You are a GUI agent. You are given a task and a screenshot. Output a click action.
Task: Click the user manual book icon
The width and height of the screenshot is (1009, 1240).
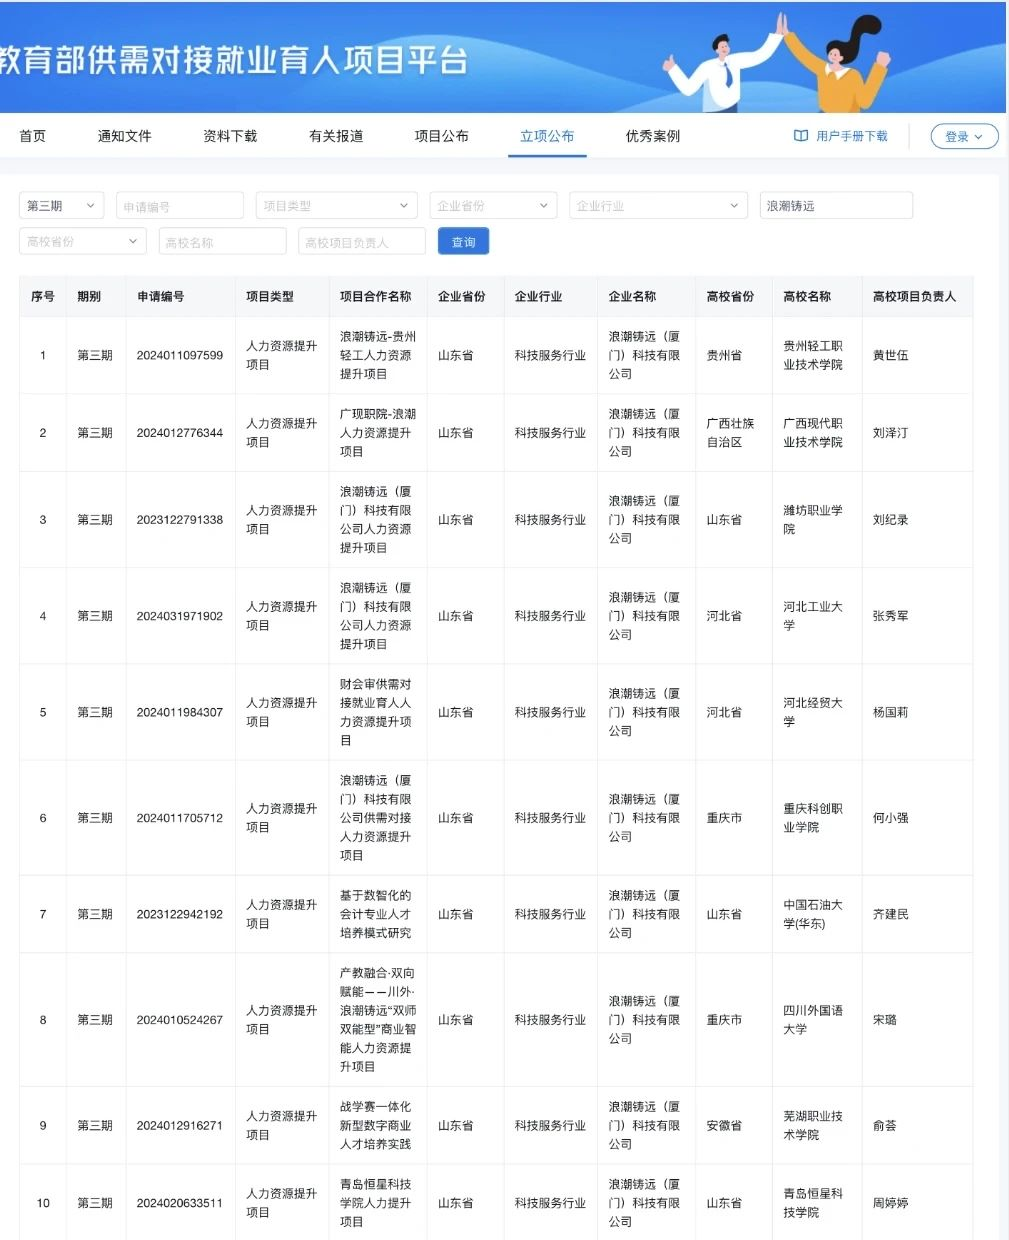tap(800, 136)
